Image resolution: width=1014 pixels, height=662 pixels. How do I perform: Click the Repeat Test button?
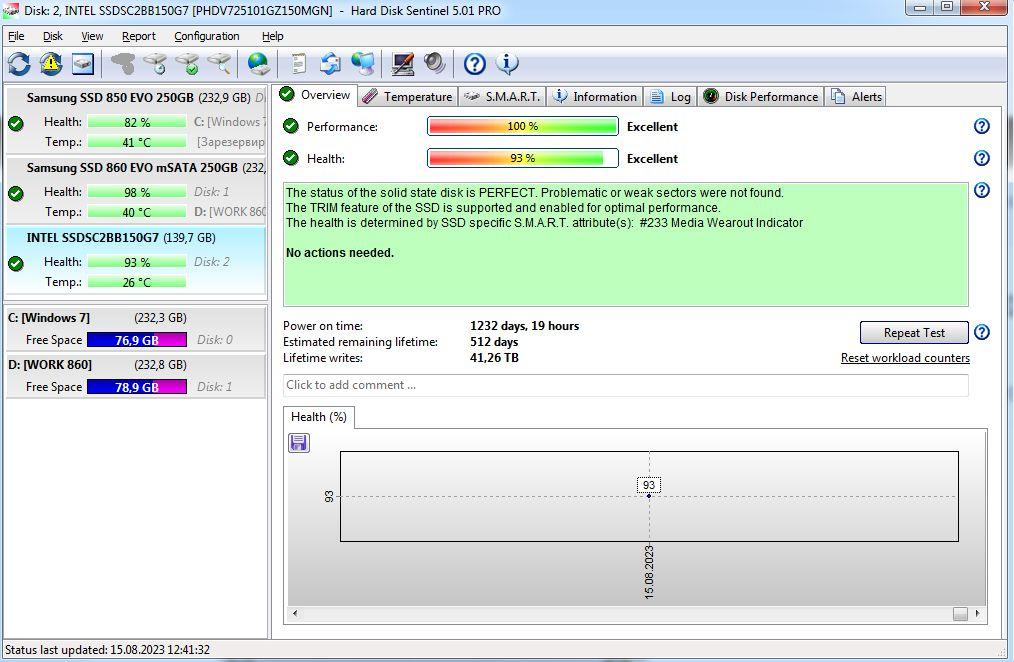point(914,332)
